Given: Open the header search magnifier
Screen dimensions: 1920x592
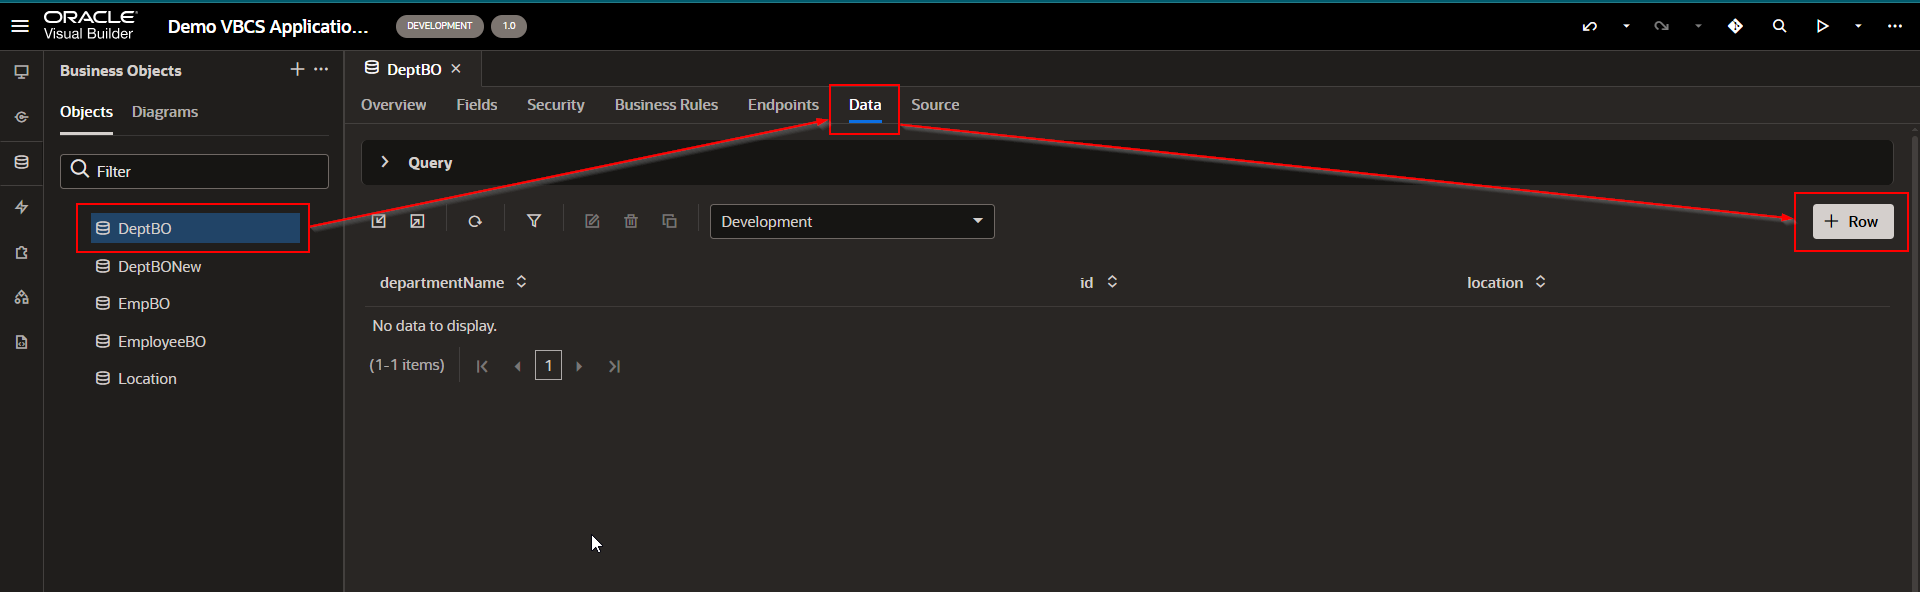Looking at the screenshot, I should pyautogui.click(x=1779, y=26).
